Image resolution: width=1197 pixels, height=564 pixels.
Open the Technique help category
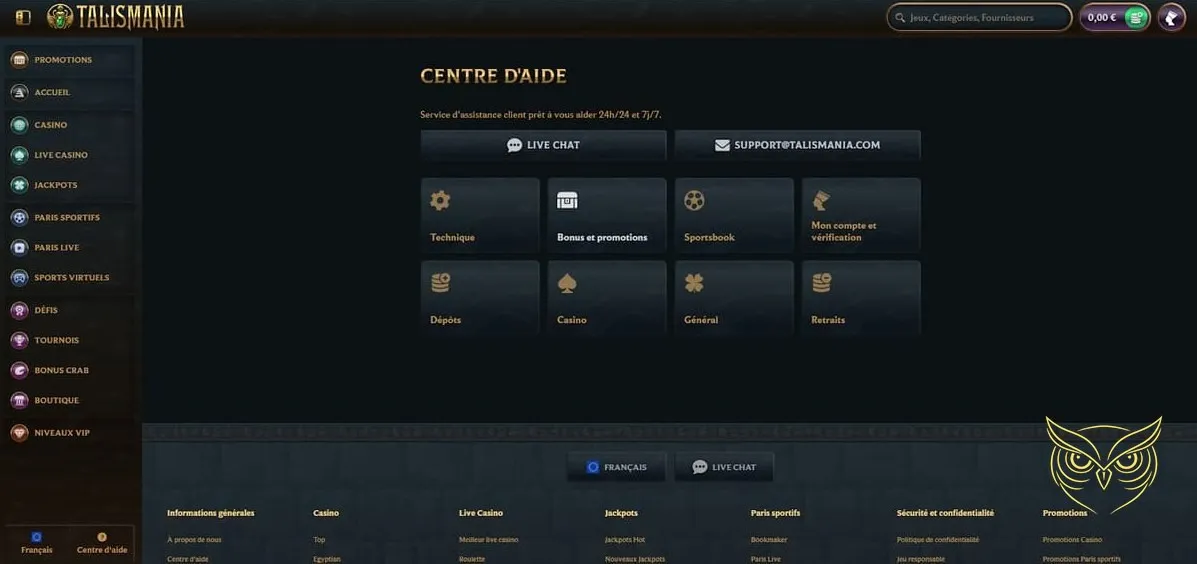[480, 214]
